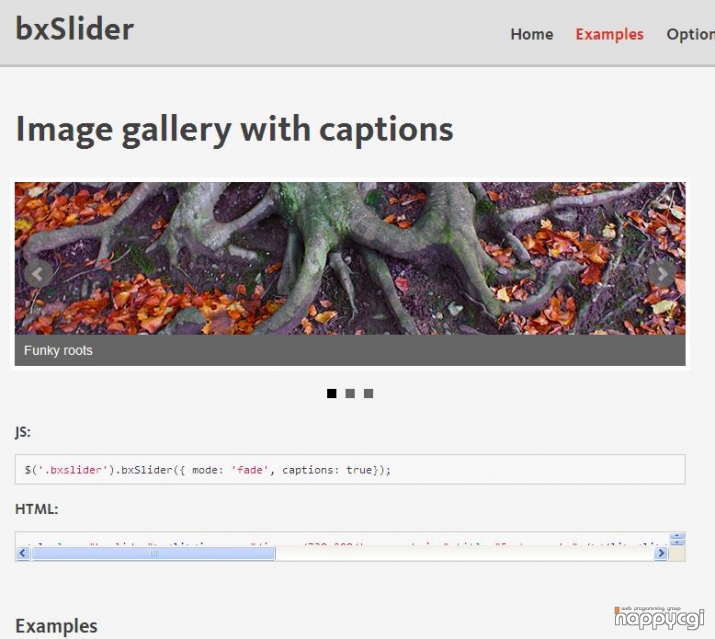The height and width of the screenshot is (639, 715).
Task: Open the Home menu item
Action: pos(532,34)
